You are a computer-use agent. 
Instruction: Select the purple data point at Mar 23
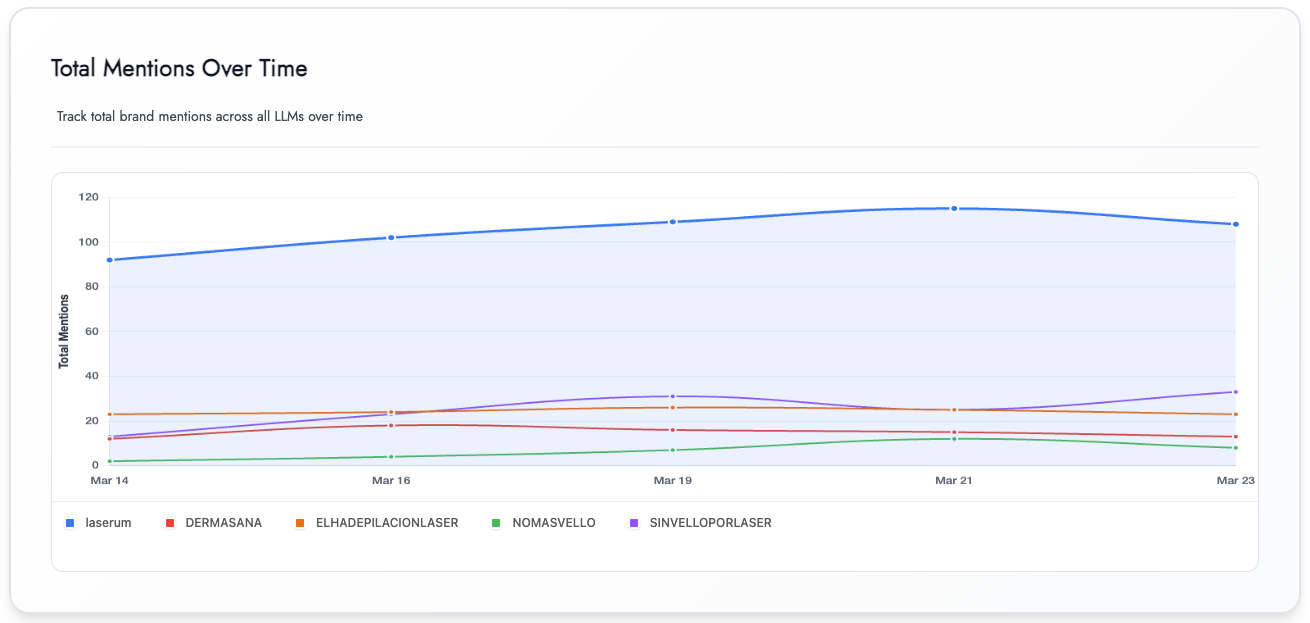(x=1237, y=392)
